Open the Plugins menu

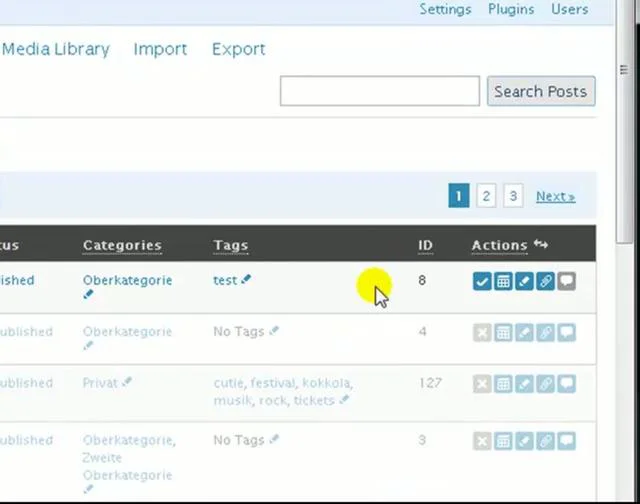511,9
